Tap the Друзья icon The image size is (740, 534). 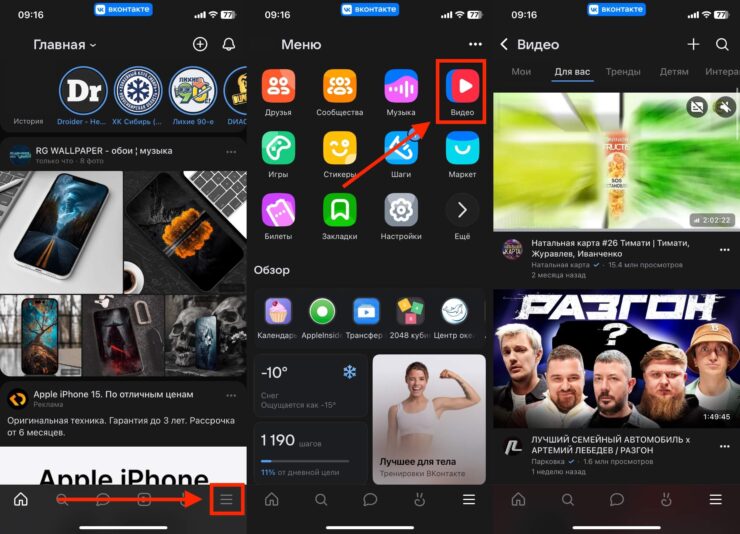point(278,87)
